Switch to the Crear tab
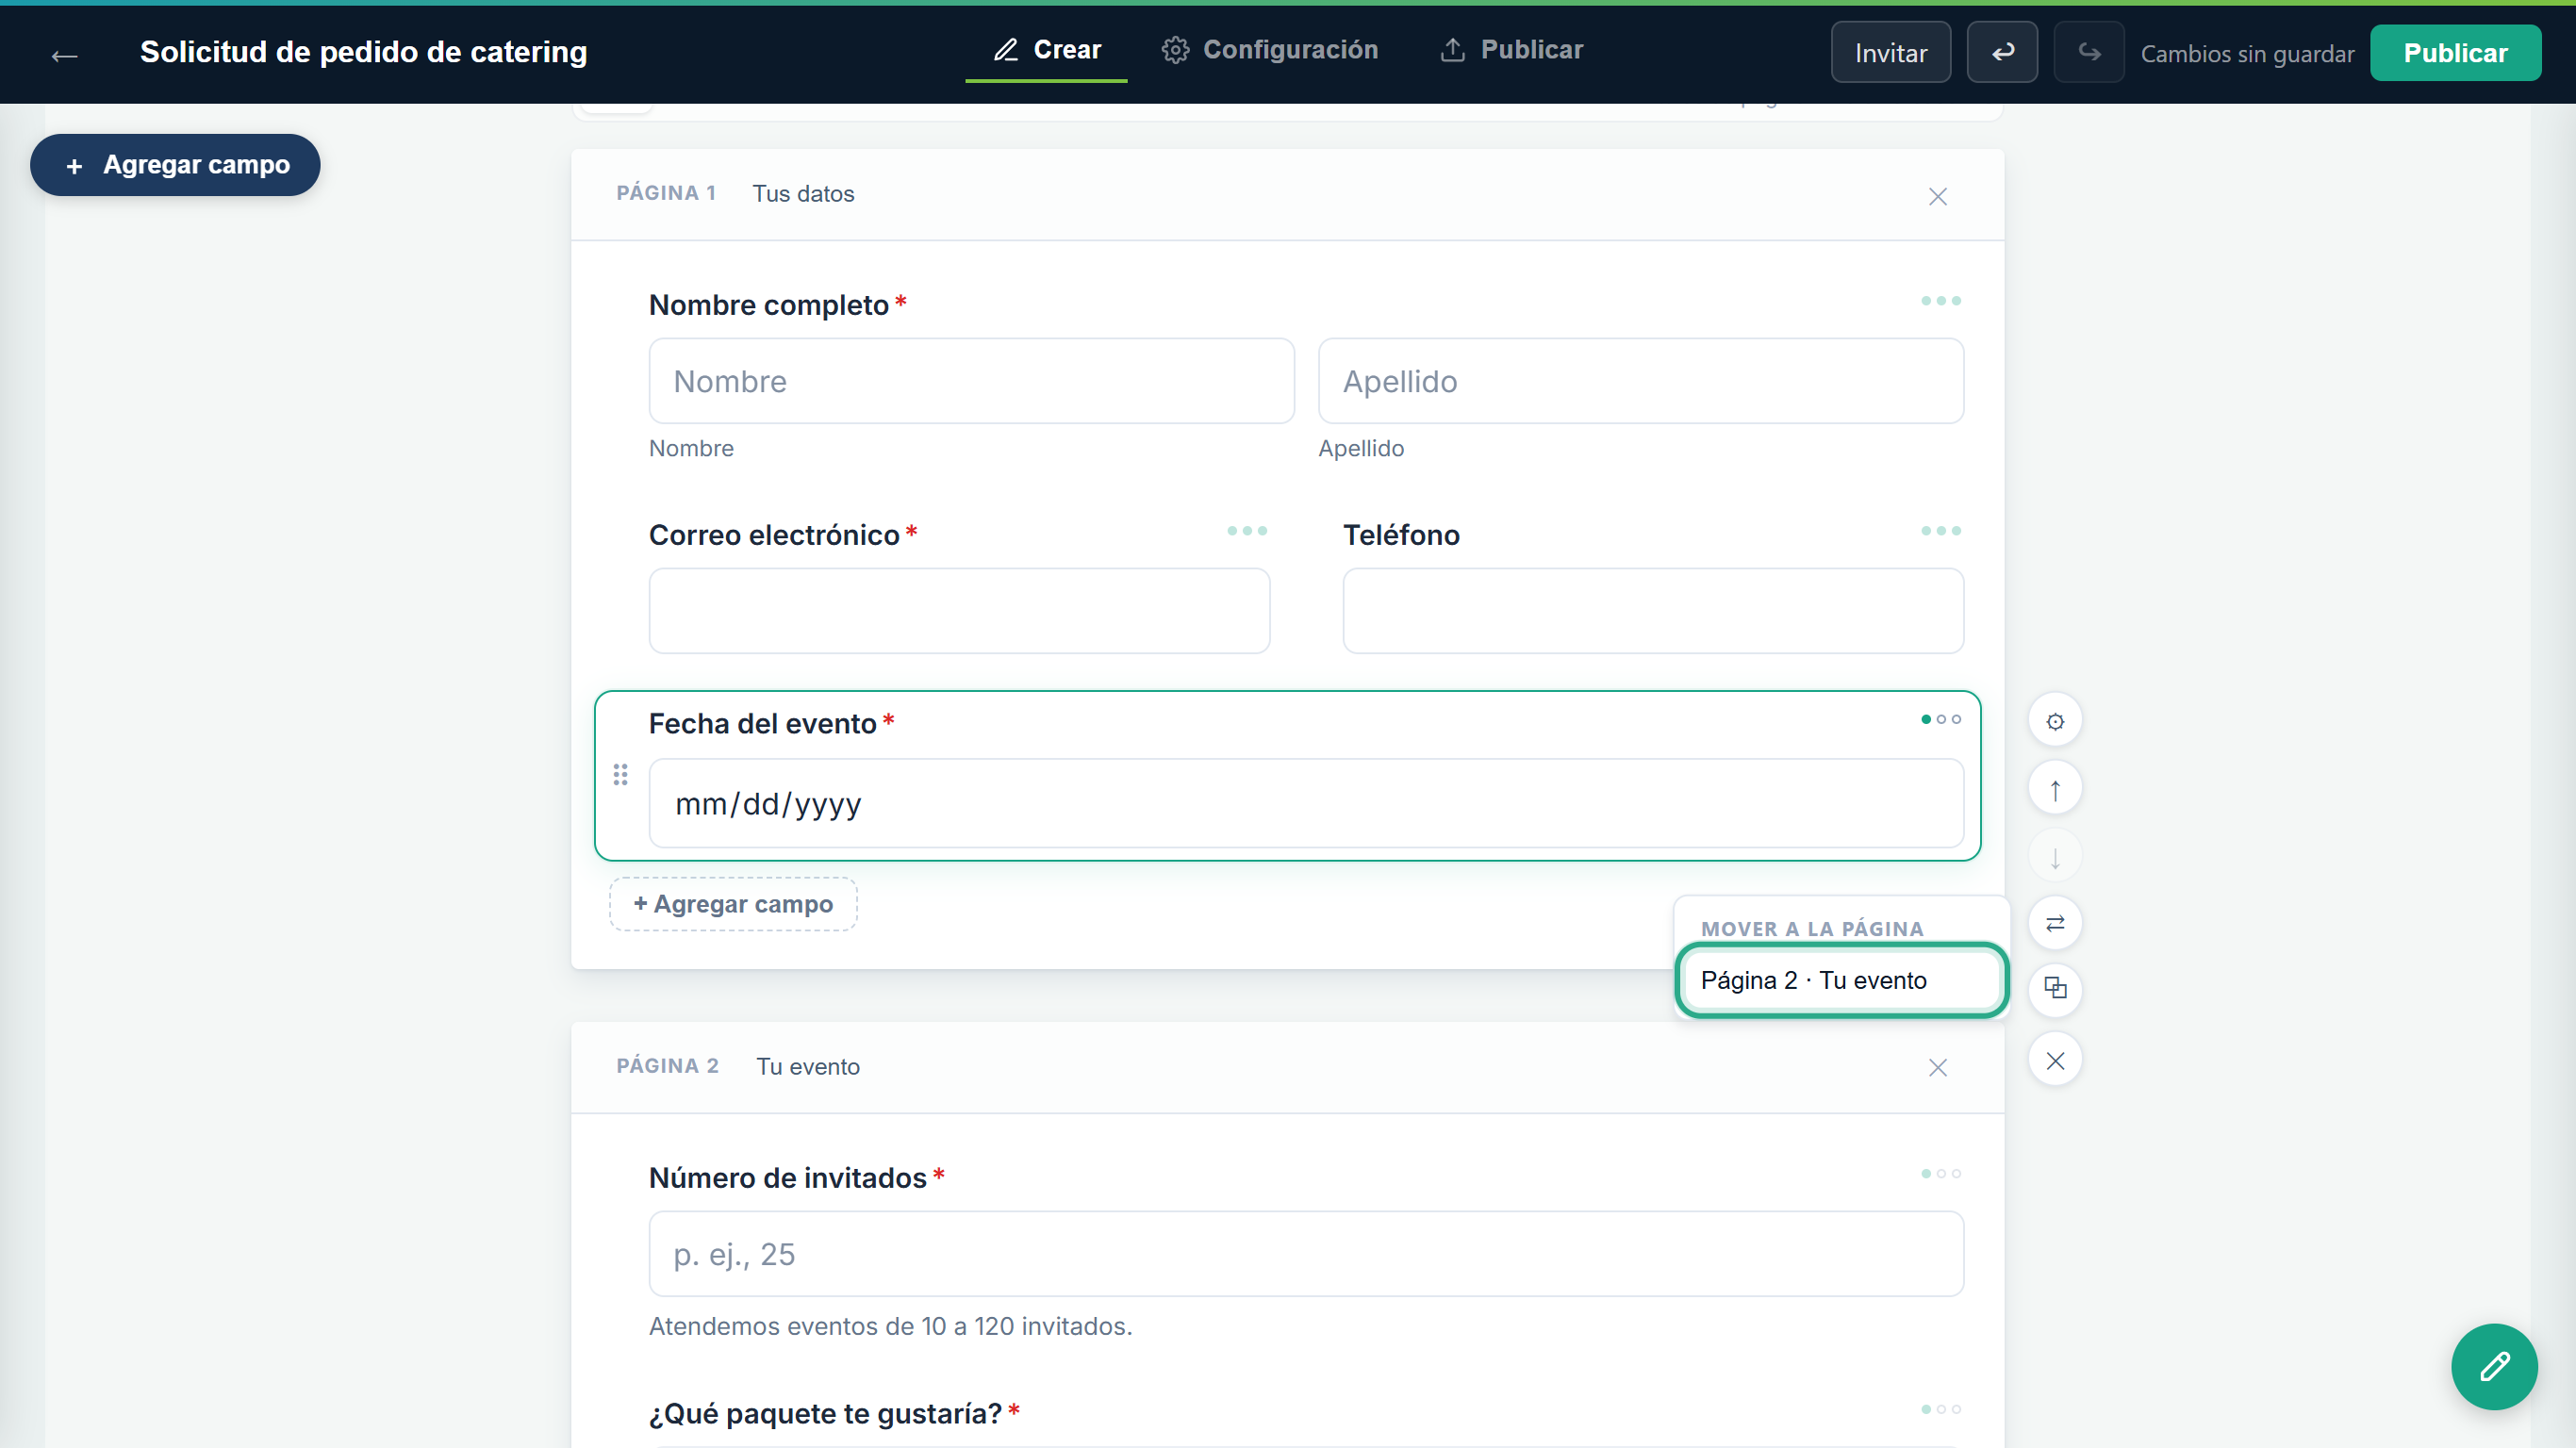2576x1448 pixels. (1046, 50)
